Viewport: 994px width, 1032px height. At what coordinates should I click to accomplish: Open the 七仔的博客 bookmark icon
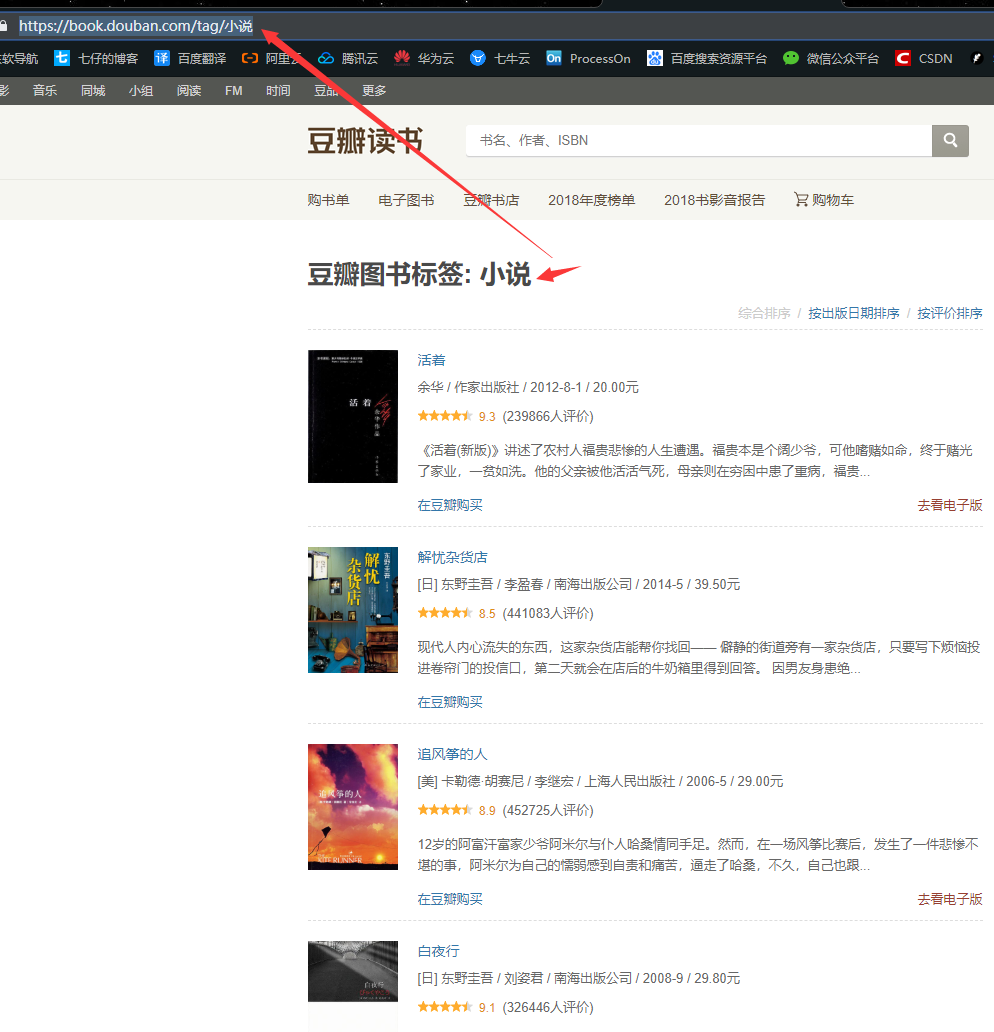click(61, 58)
